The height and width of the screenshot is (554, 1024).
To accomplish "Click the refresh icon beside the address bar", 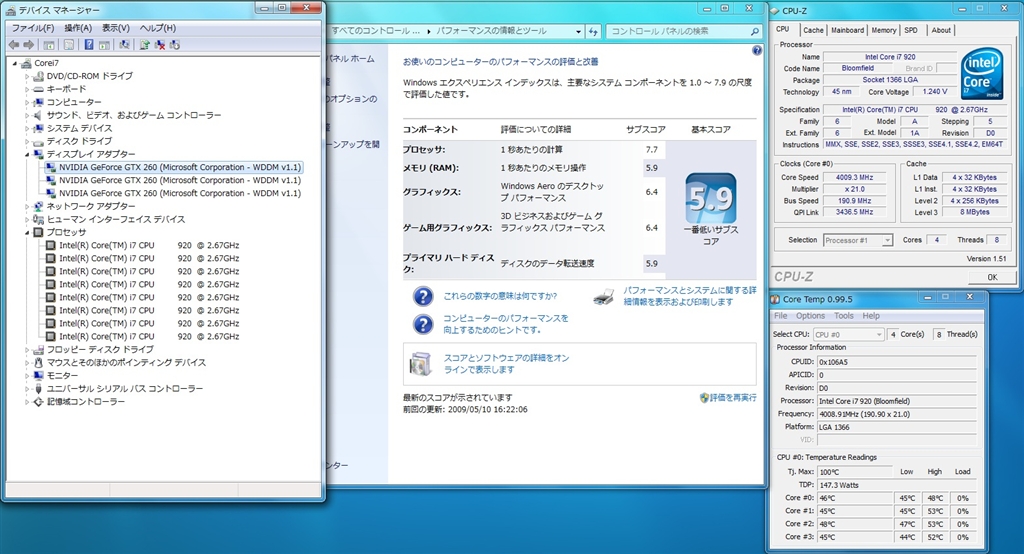I will point(593,31).
